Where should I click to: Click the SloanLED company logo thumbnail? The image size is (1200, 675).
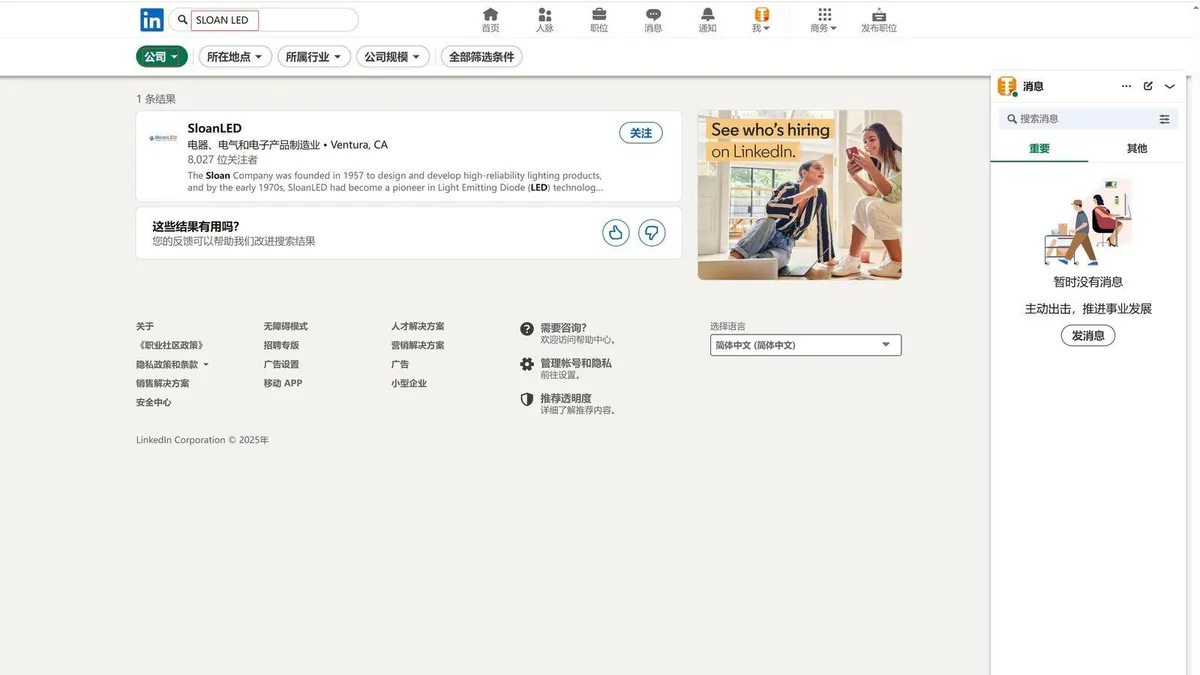(163, 138)
